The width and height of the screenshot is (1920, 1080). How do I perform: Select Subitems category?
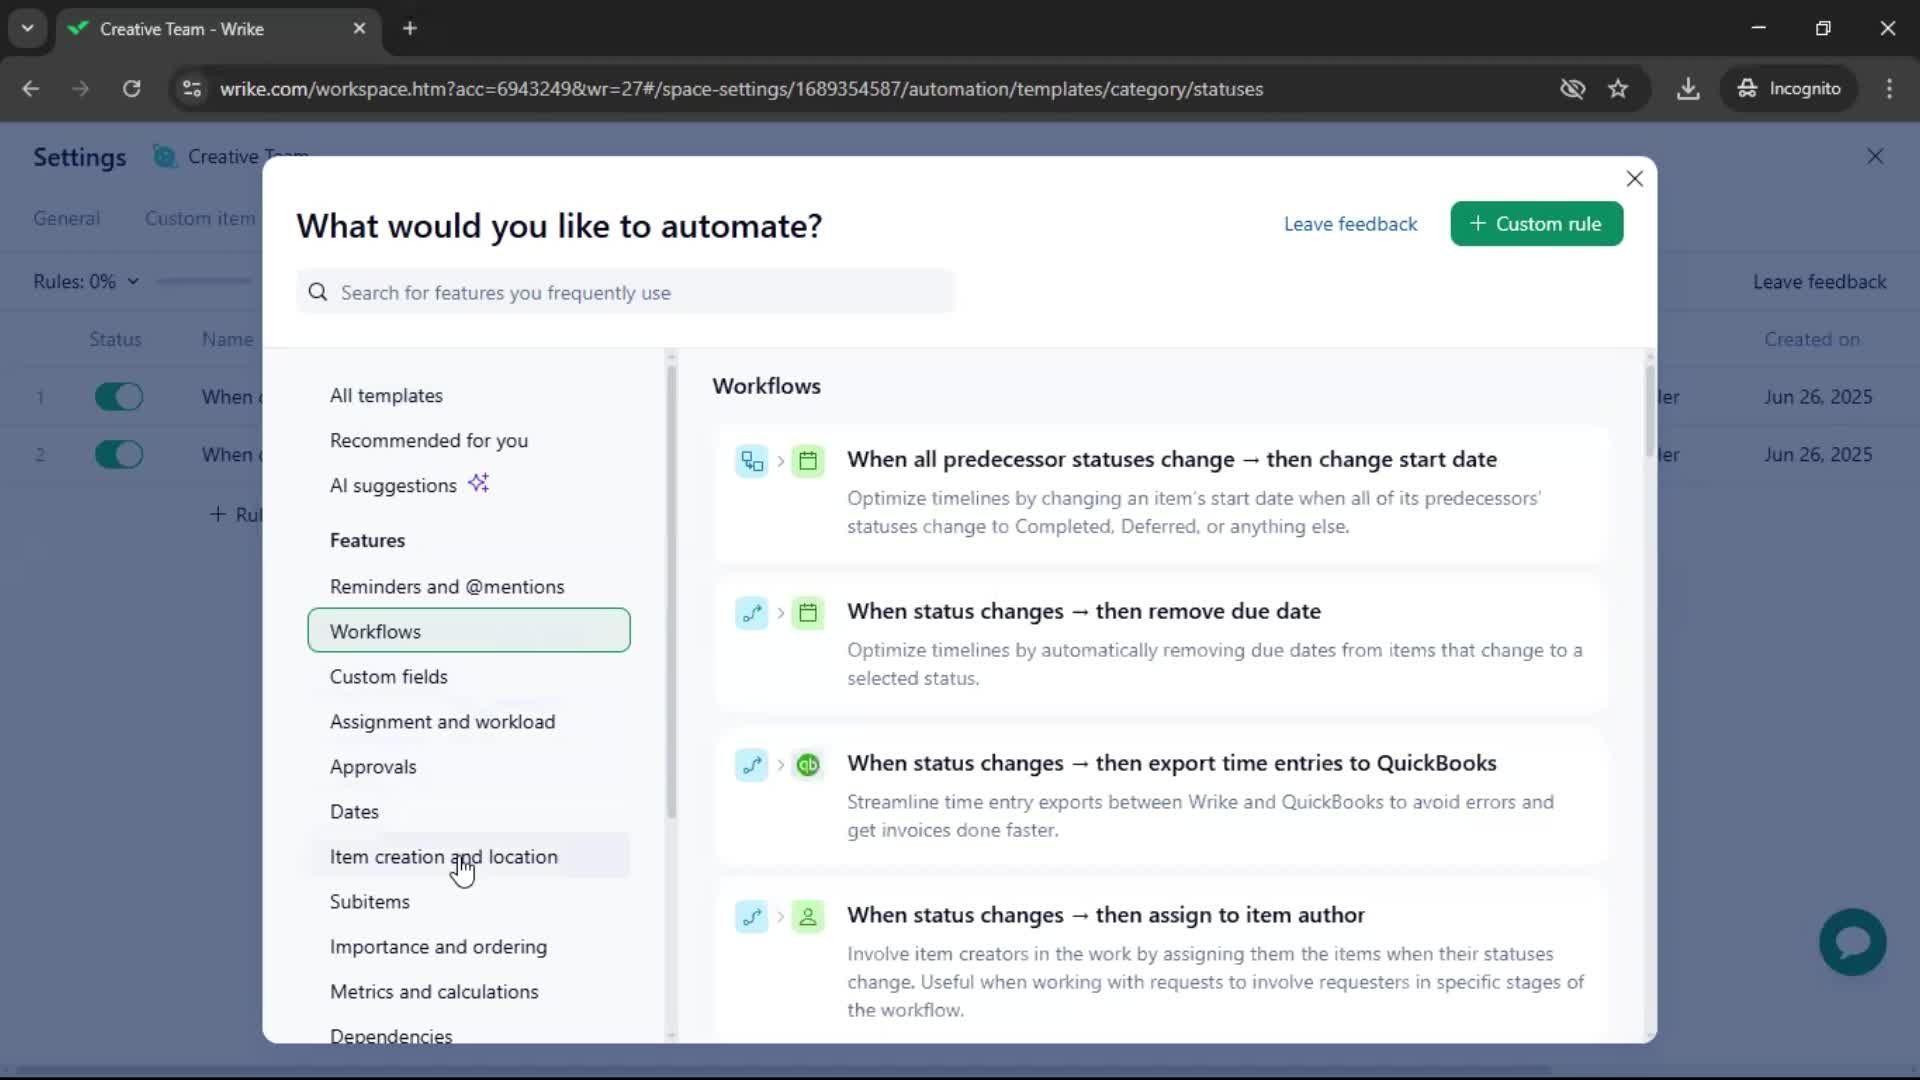point(469,901)
